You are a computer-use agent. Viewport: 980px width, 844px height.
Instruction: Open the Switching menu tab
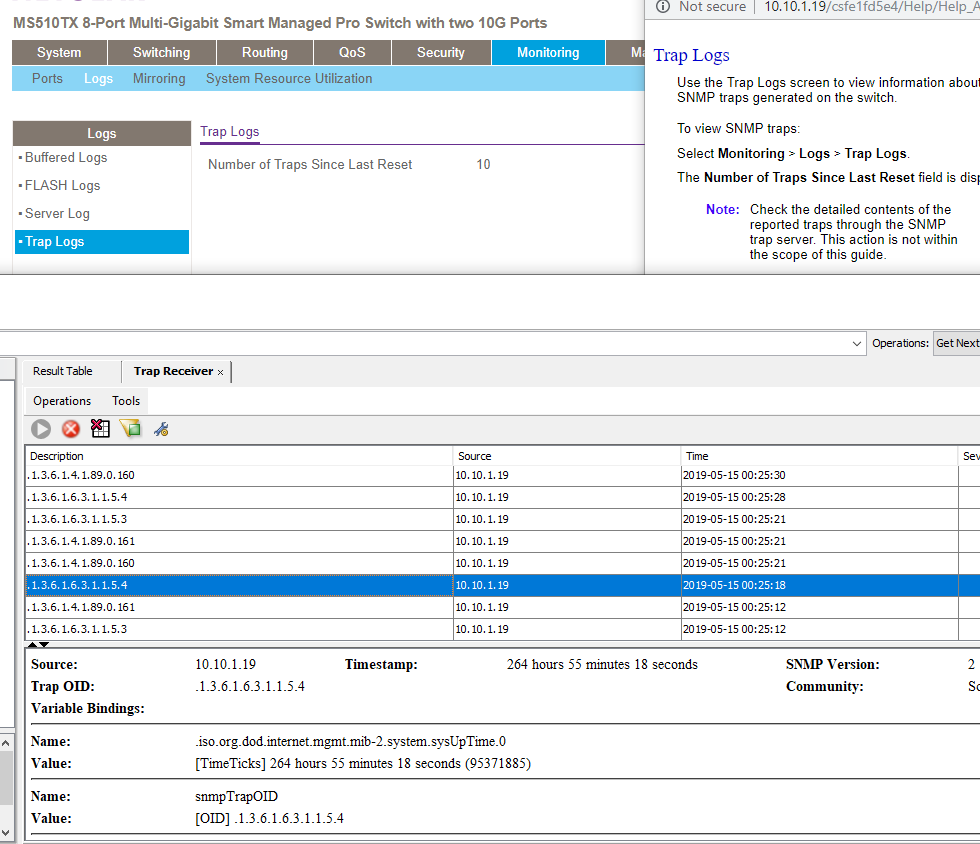[162, 53]
